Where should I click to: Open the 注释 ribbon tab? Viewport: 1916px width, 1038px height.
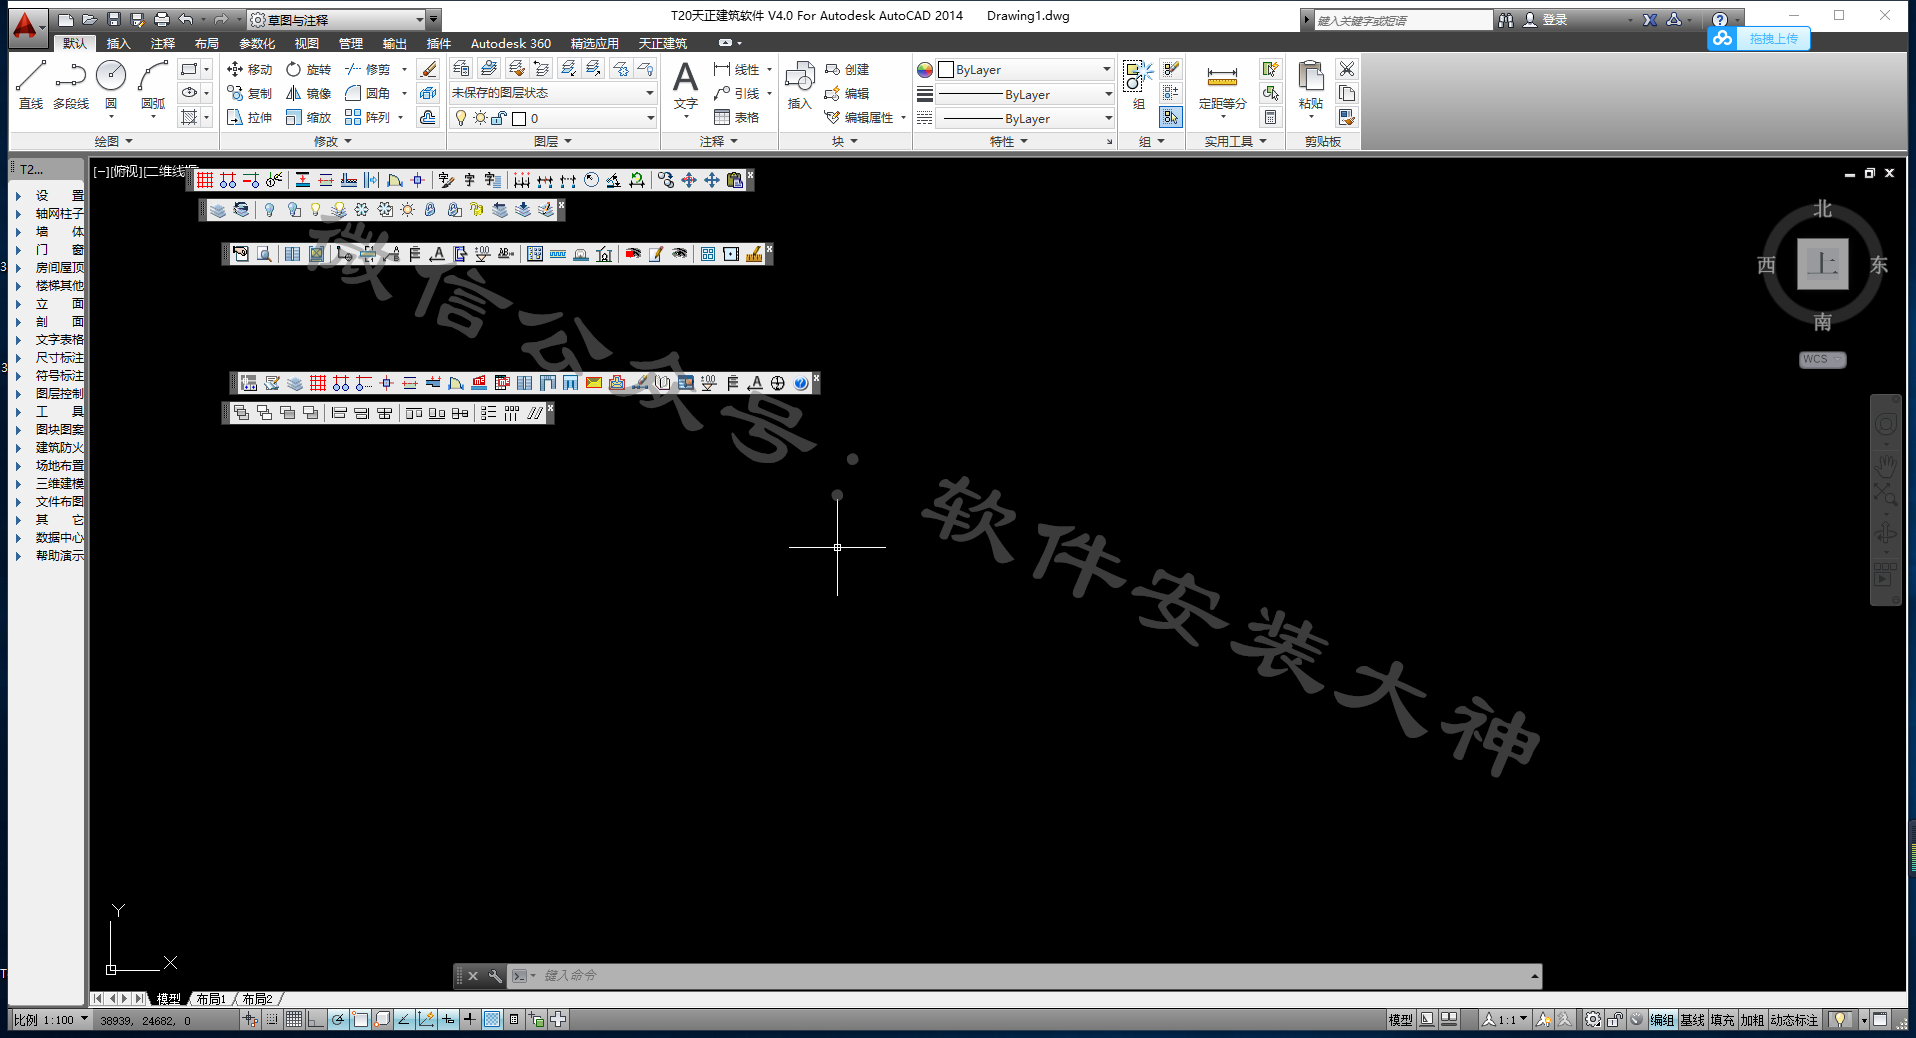coord(162,43)
